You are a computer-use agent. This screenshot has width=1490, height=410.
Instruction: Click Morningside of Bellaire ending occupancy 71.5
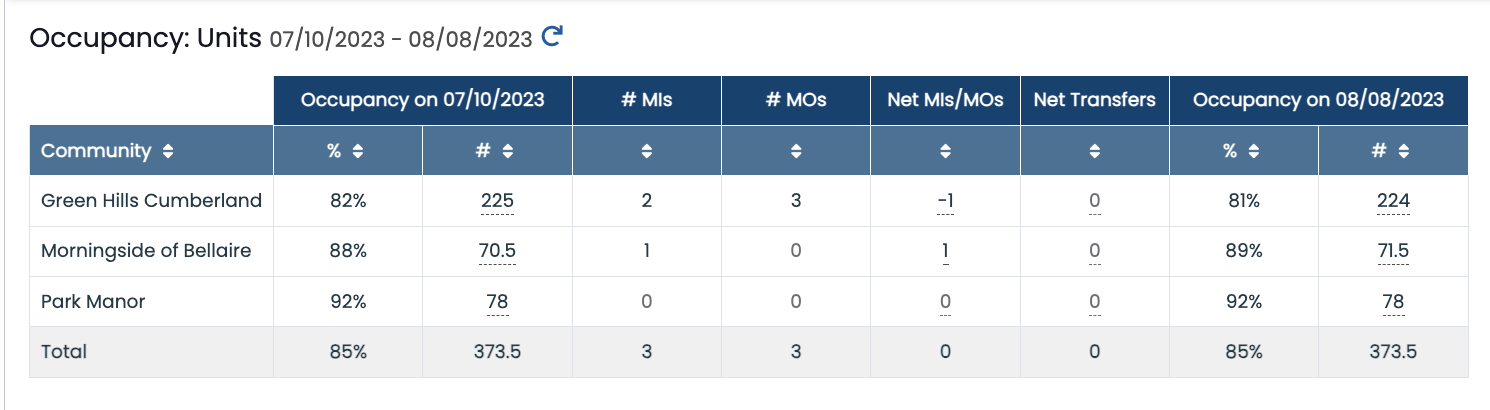(1393, 251)
